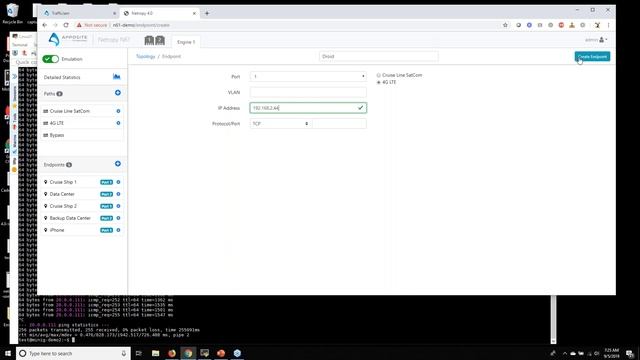Screen dimensions: 640x360
Task: Open the TCP protocol dropdown
Action: pyautogui.click(x=280, y=124)
